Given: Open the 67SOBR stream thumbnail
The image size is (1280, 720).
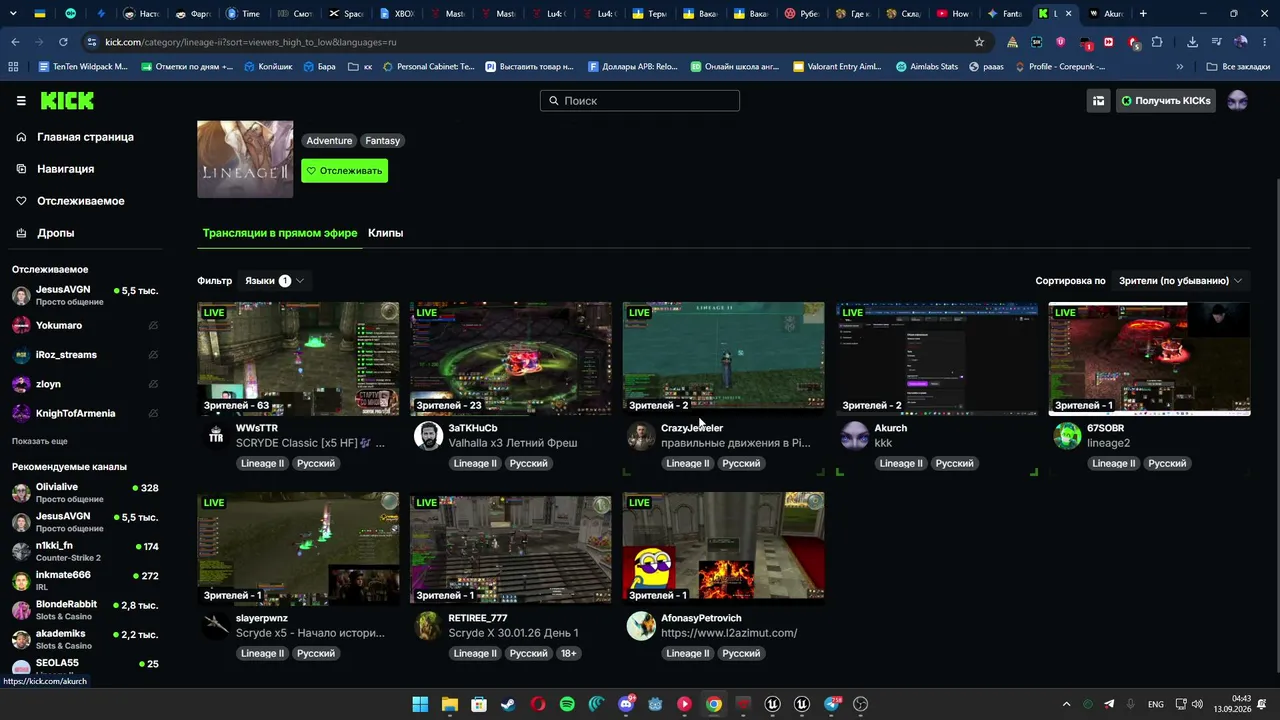Looking at the screenshot, I should point(1149,359).
